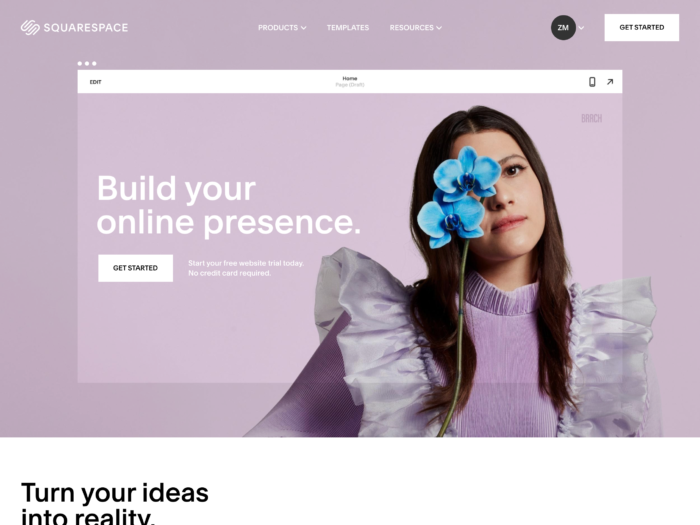Screen dimensions: 700x525
Task: Click the Home page title in preview bar
Action: click(350, 79)
